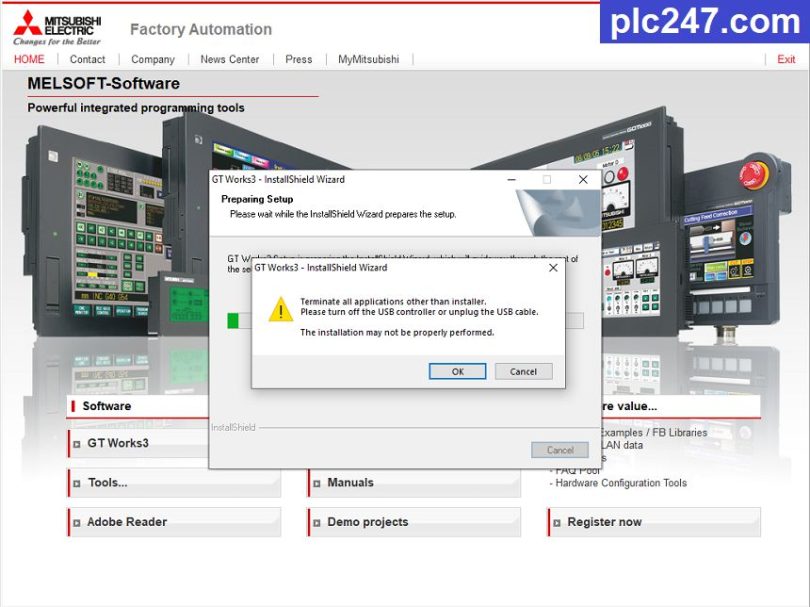Select the MyMitsubishi menu entry
Image resolution: width=810 pixels, height=607 pixels.
[369, 60]
